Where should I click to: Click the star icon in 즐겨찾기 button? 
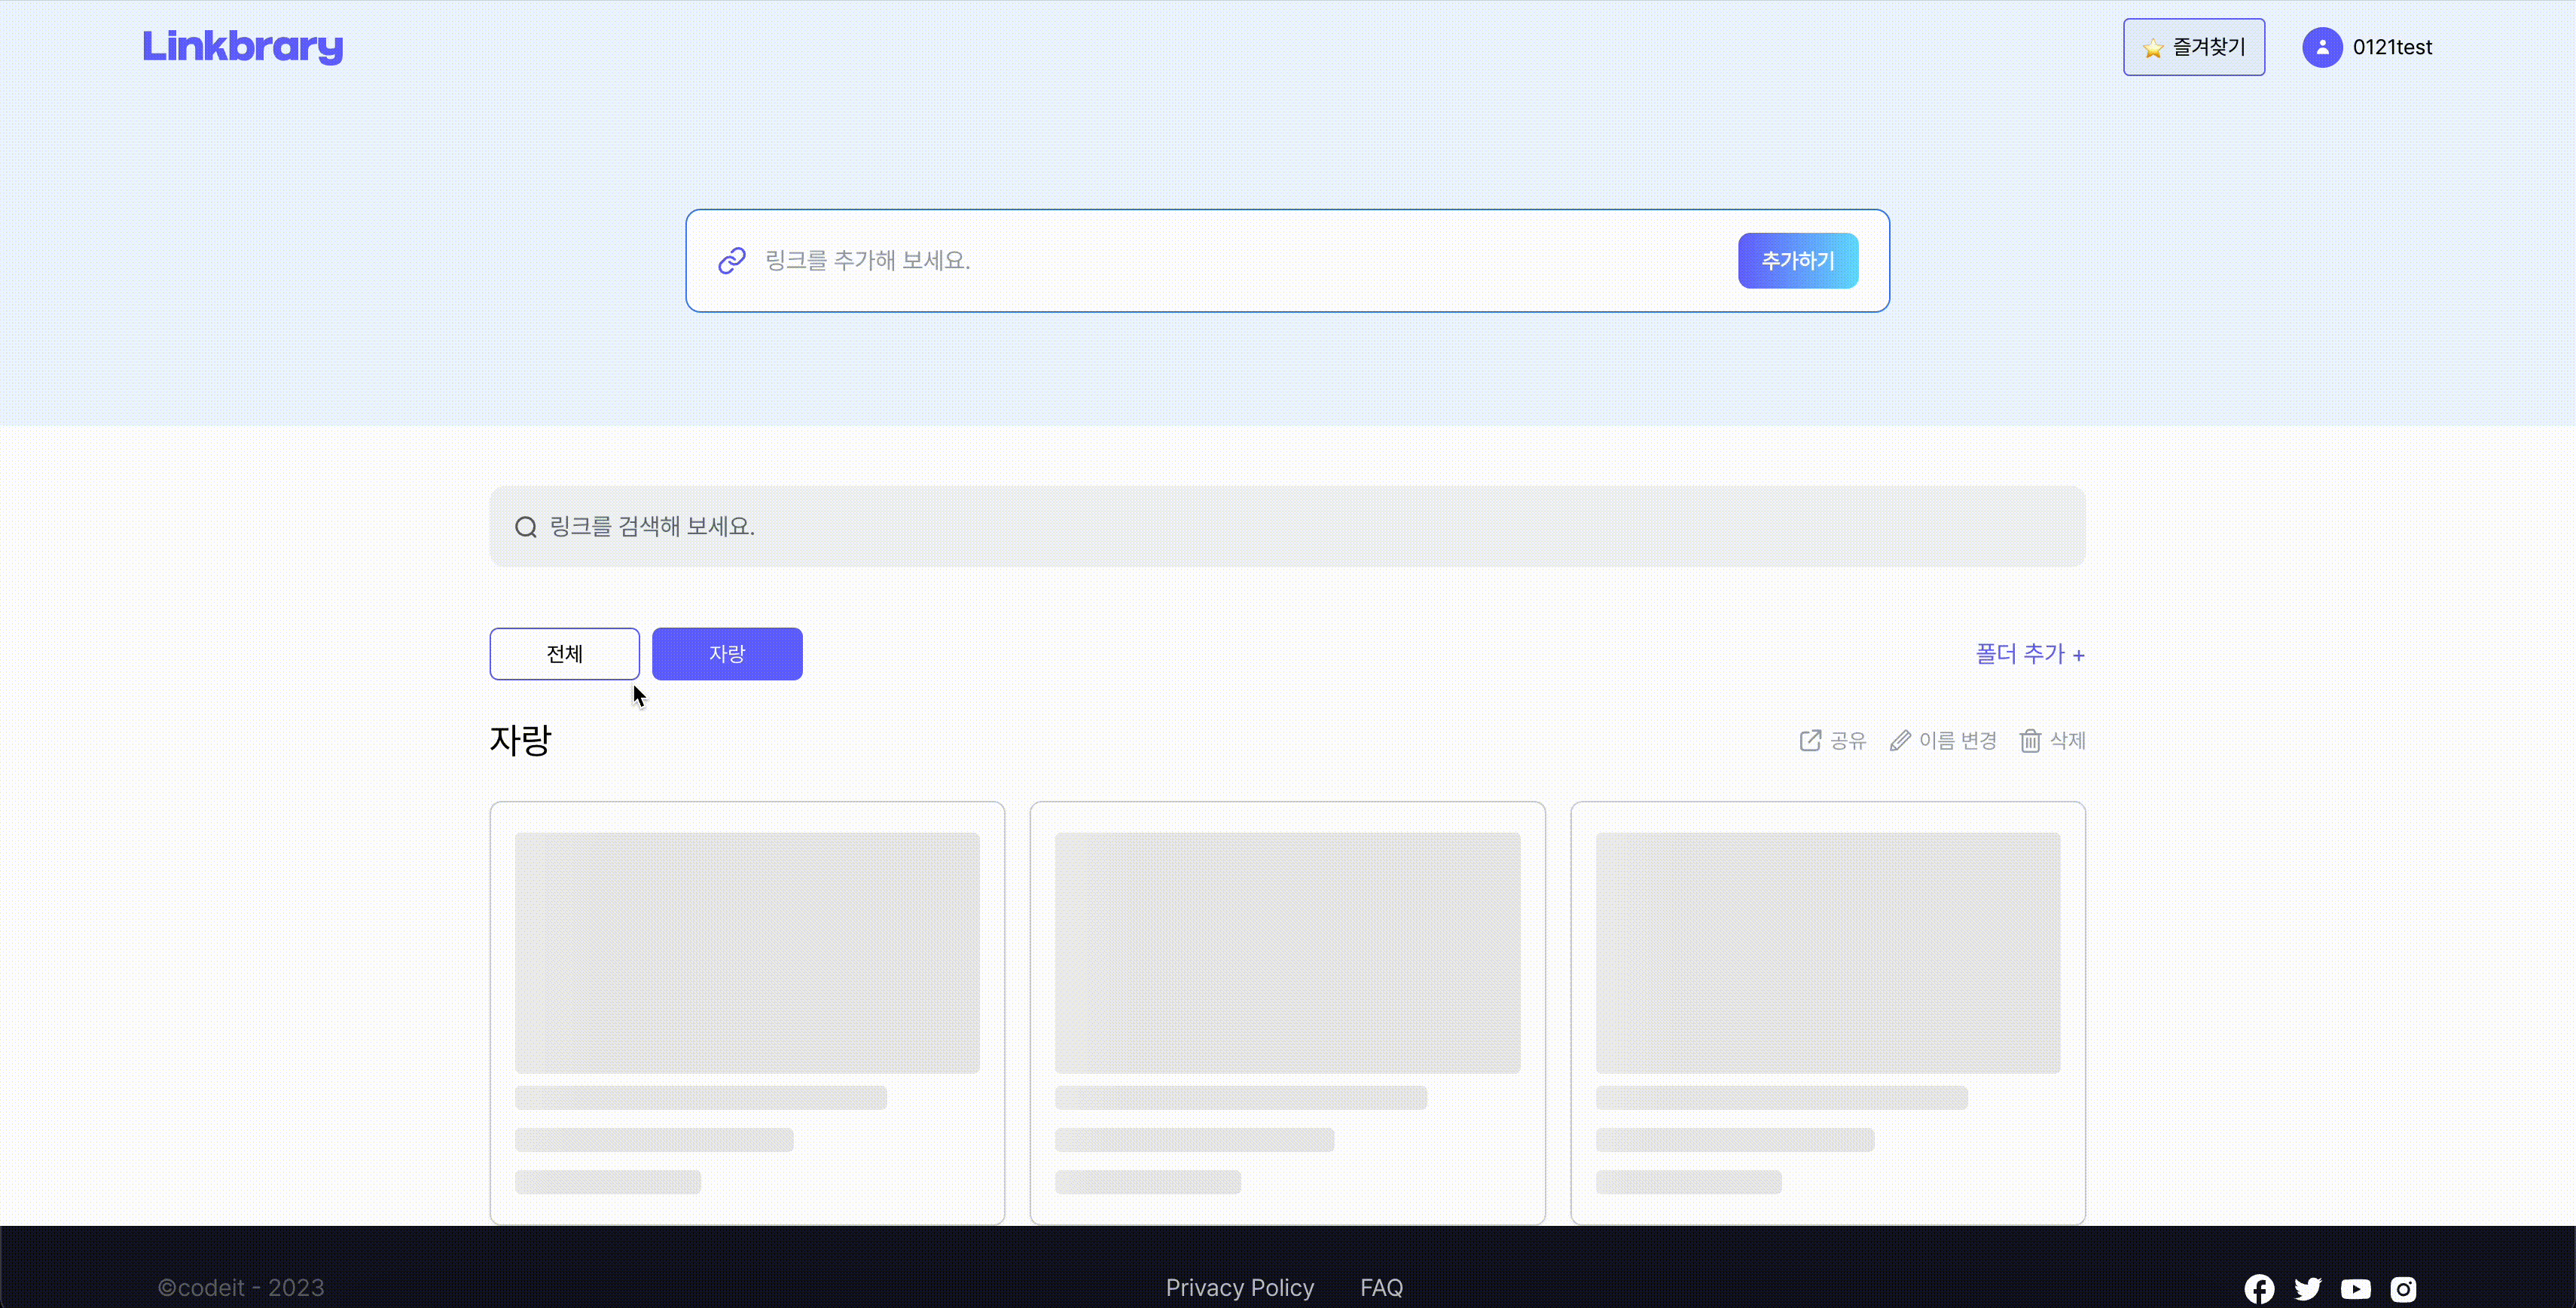[2153, 48]
